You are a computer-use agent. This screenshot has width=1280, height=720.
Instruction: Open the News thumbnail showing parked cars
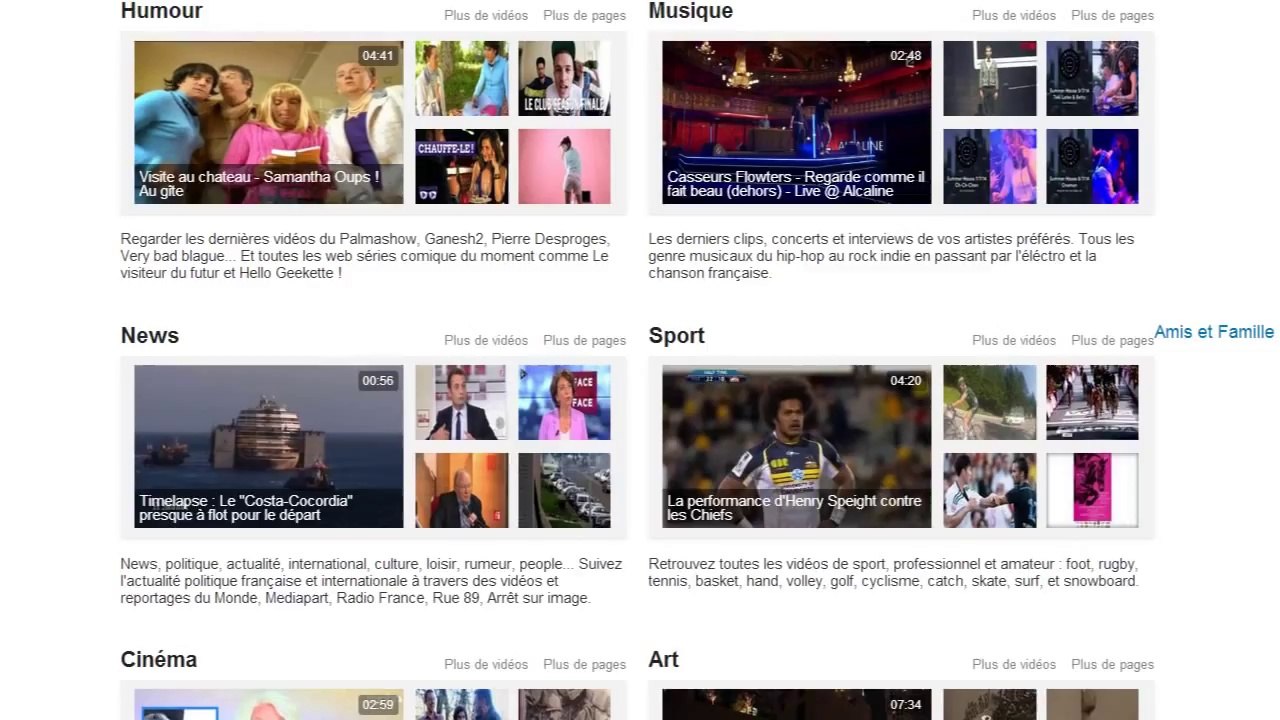(564, 490)
